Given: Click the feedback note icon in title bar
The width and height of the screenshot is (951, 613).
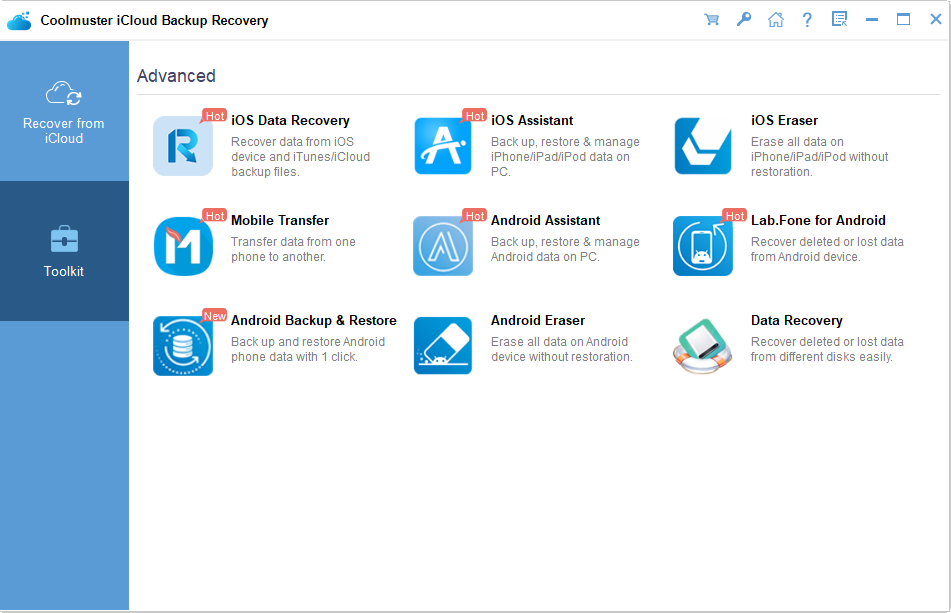Looking at the screenshot, I should (x=839, y=19).
